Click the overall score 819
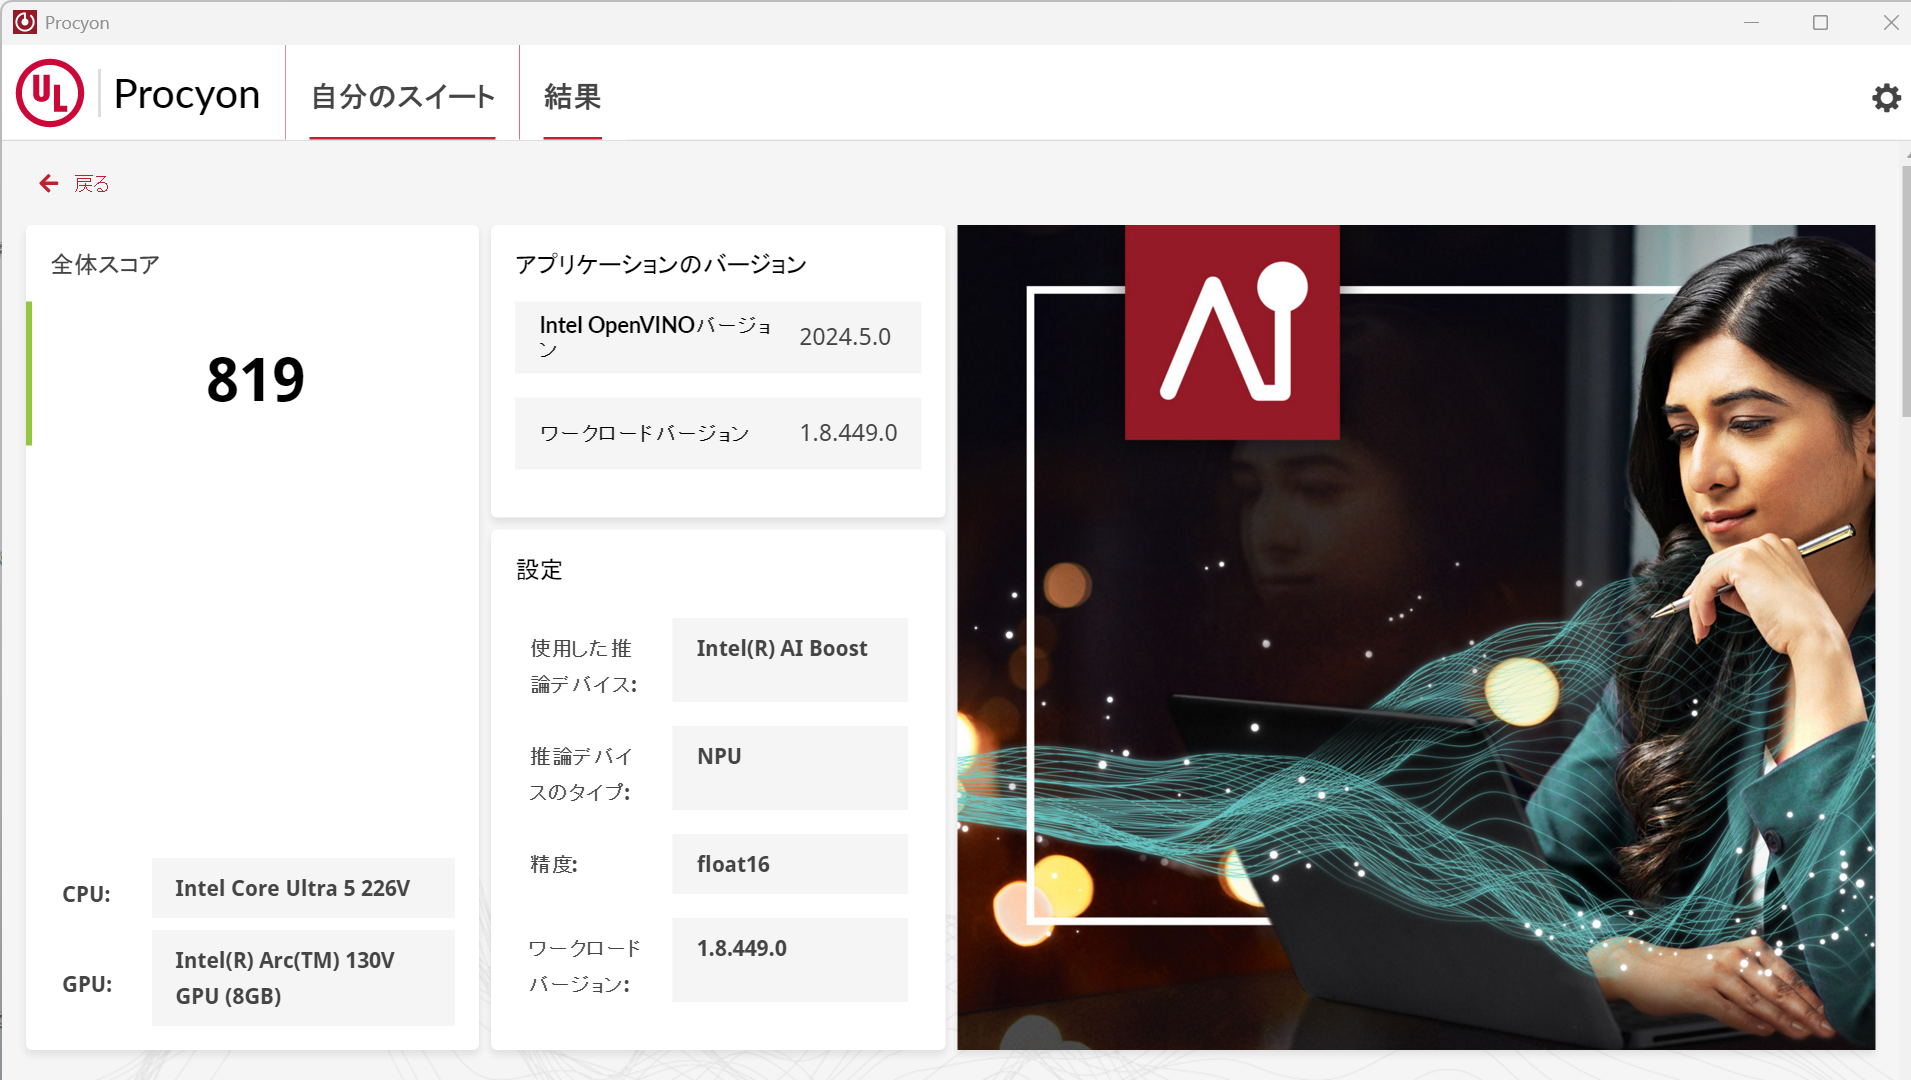Viewport: 1911px width, 1080px height. [255, 380]
